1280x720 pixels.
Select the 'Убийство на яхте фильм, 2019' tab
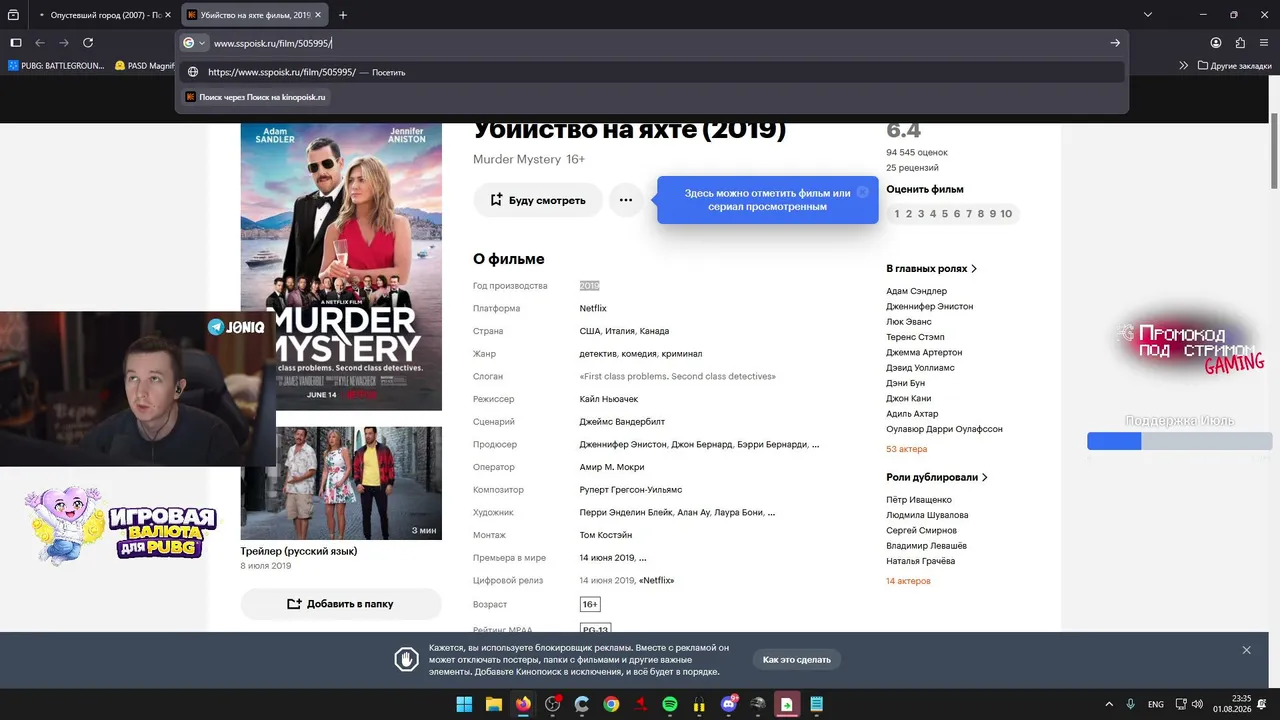click(255, 15)
